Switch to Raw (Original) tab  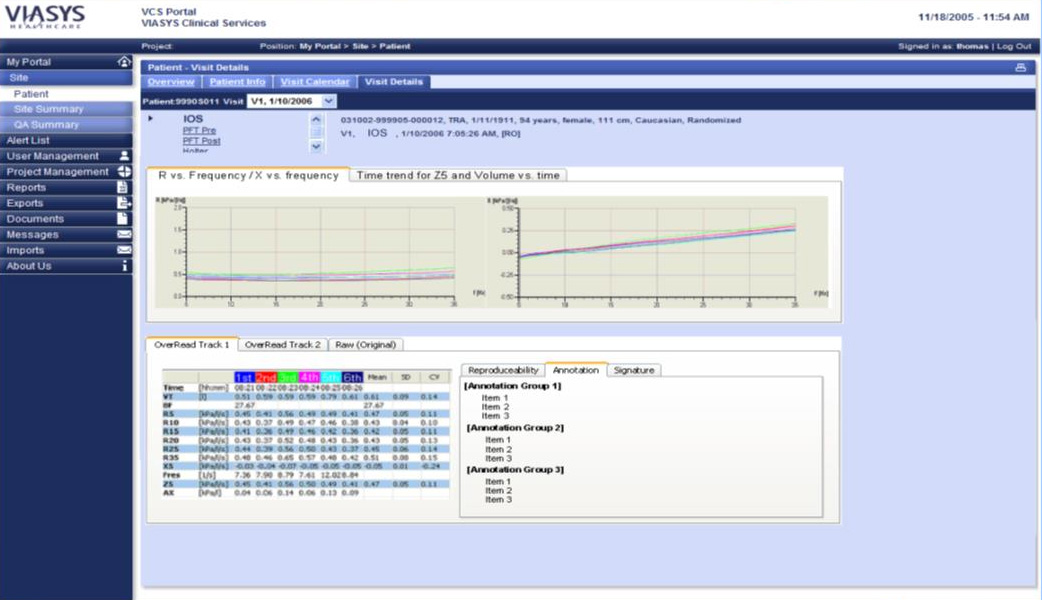[365, 344]
